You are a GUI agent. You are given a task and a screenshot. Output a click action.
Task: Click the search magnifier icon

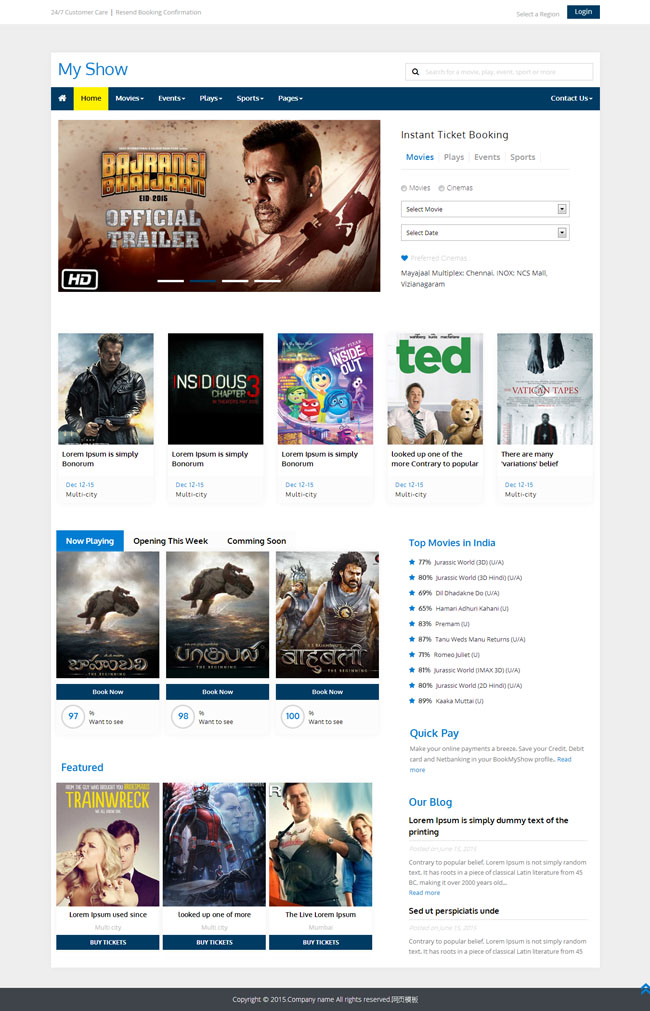tap(415, 72)
